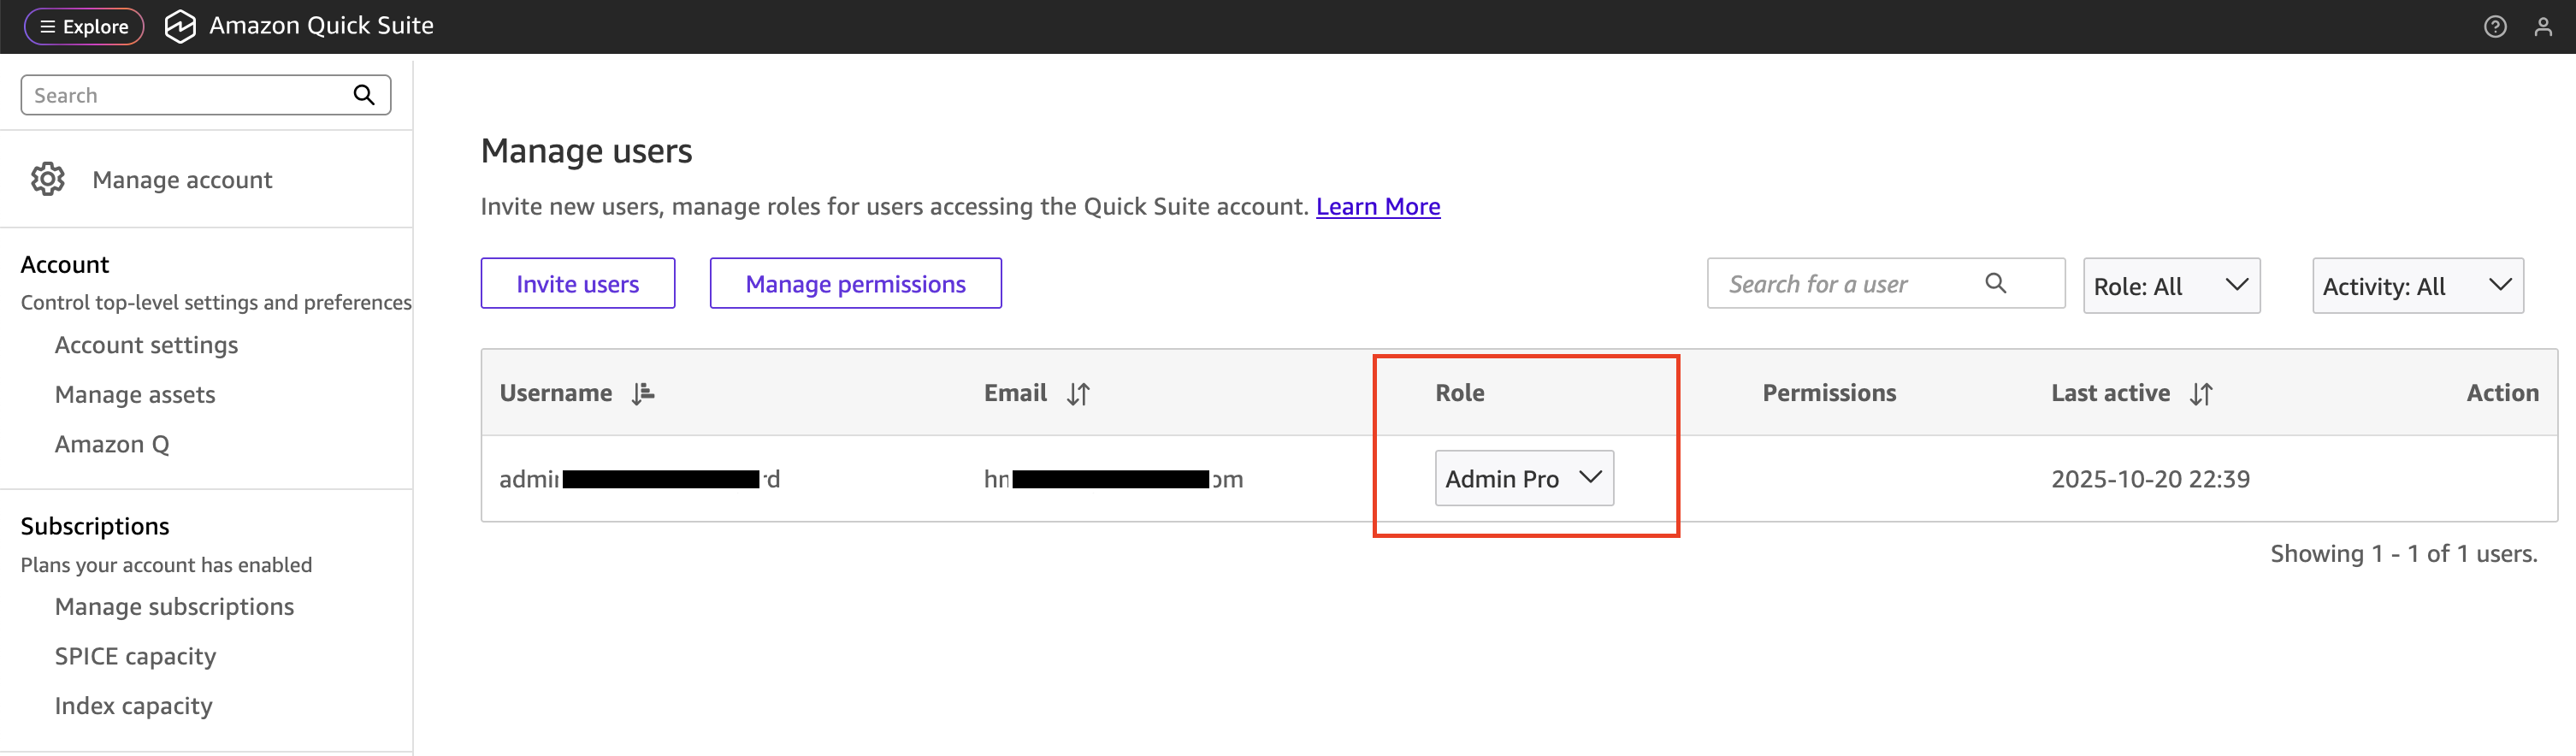
Task: Click the help question mark icon
Action: [2494, 27]
